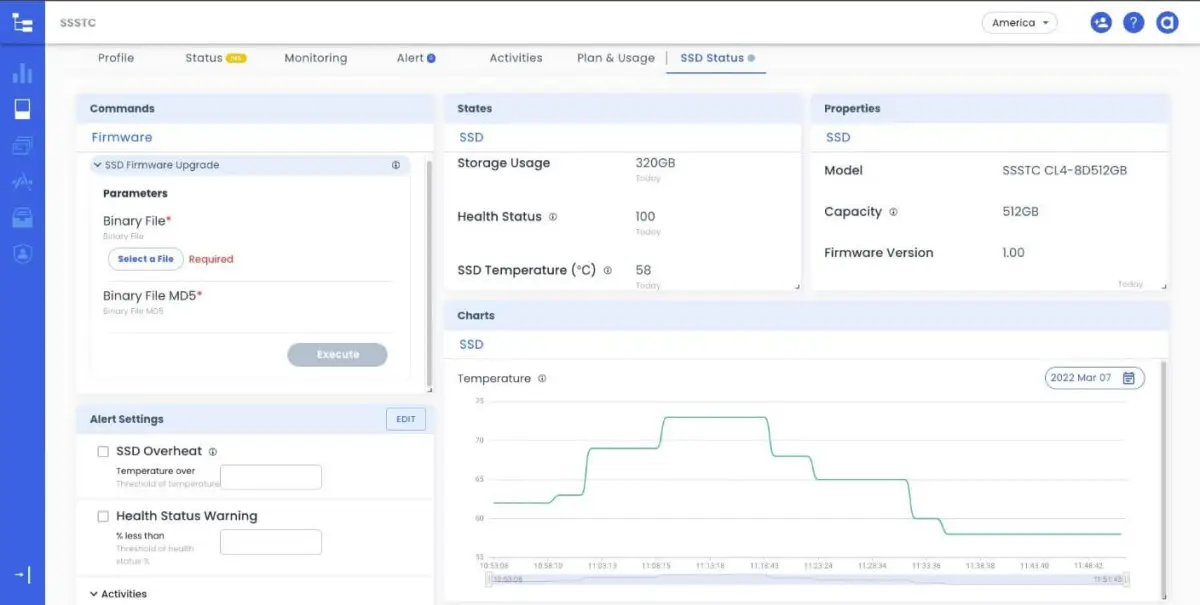Viewport: 1200px width, 605px height.
Task: Open the bar chart dashboard in sidebar
Action: point(22,73)
